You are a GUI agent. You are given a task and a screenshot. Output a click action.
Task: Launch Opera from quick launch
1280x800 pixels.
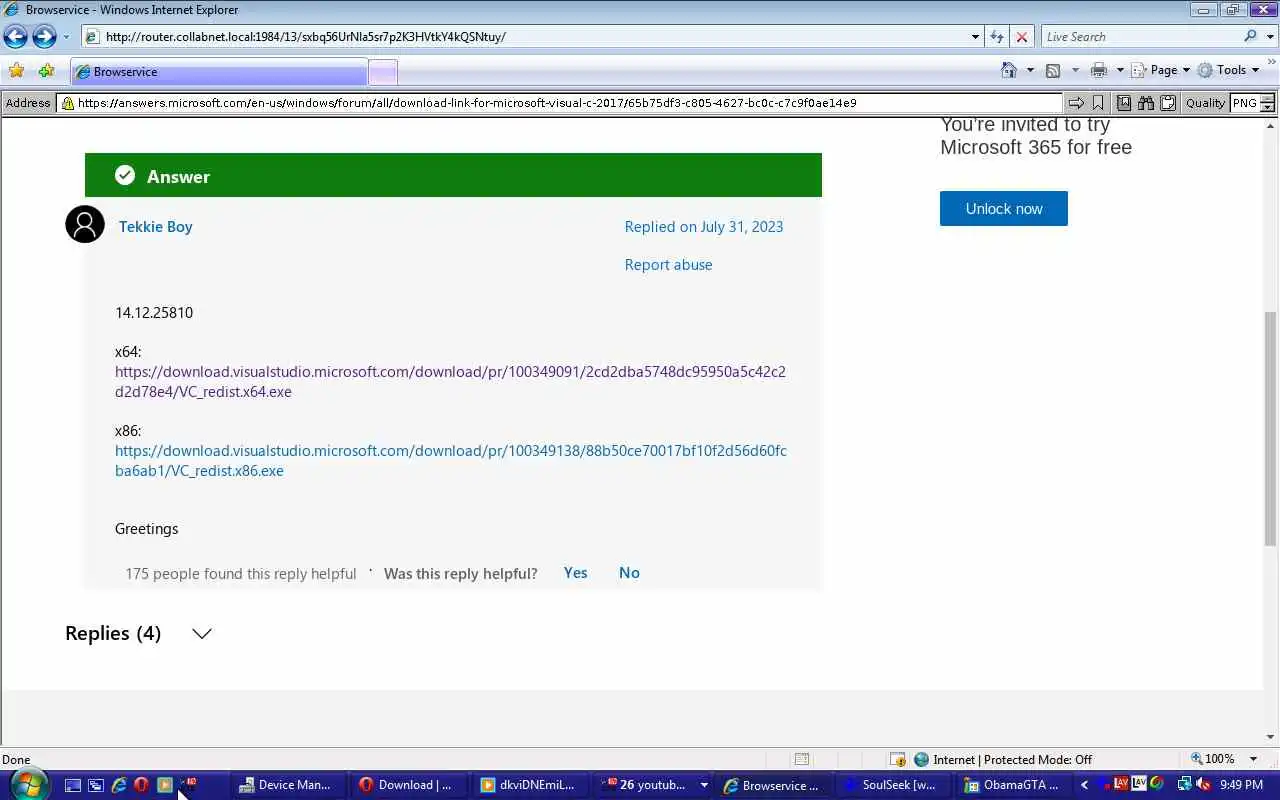pos(141,785)
